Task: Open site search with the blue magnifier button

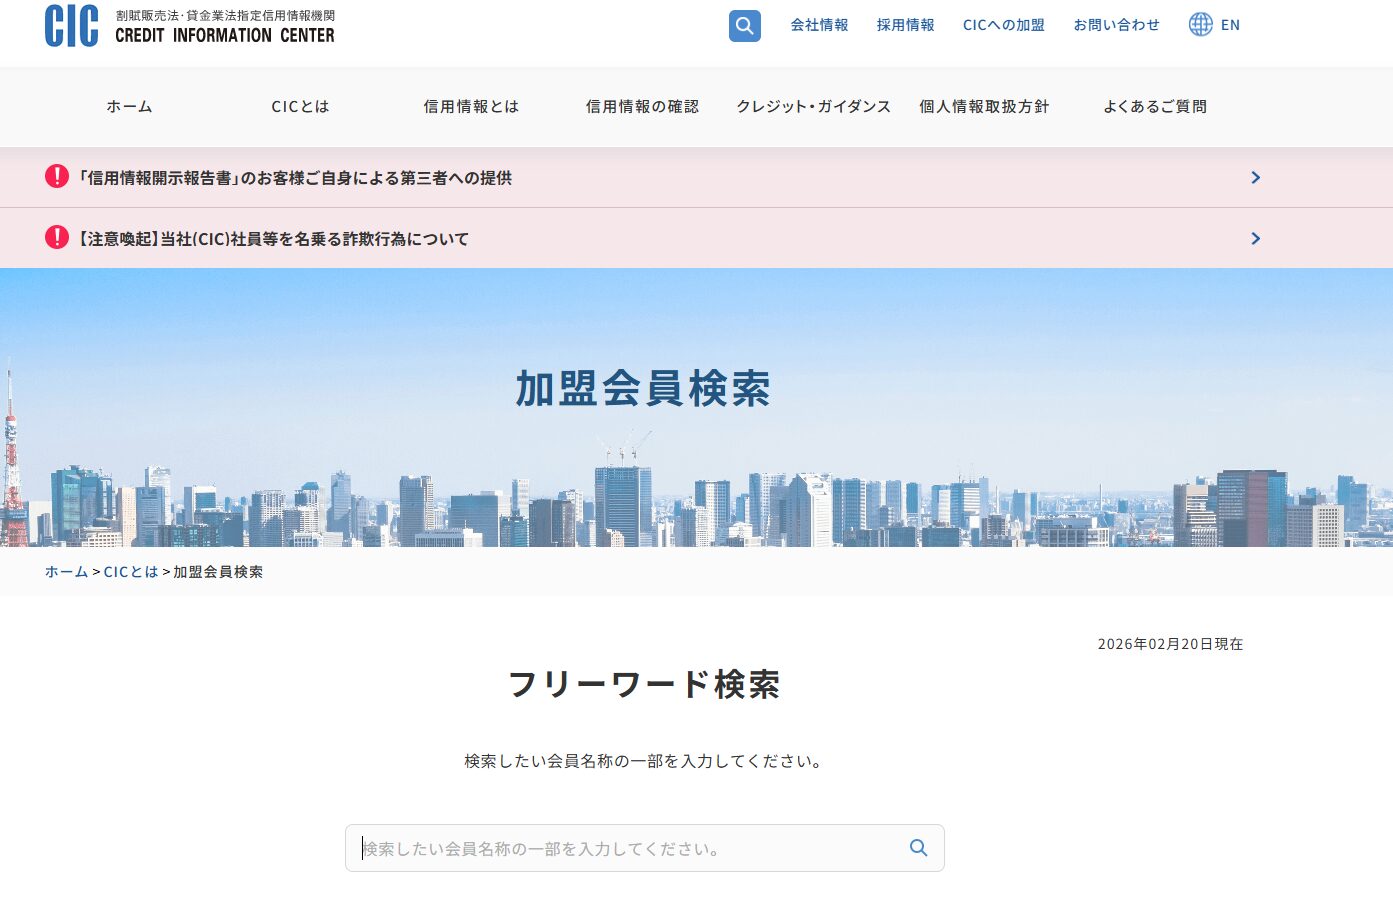Action: pyautogui.click(x=744, y=26)
